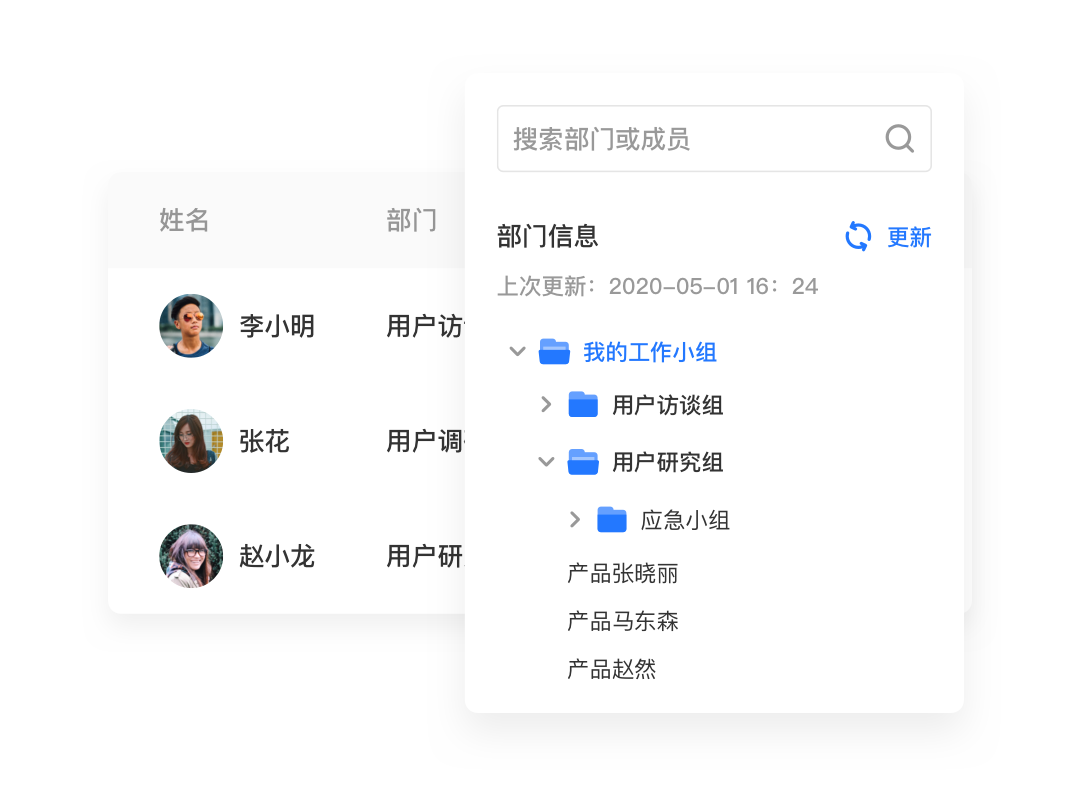Collapse the 用户研究组 tree node
The image size is (1080, 790).
point(545,462)
